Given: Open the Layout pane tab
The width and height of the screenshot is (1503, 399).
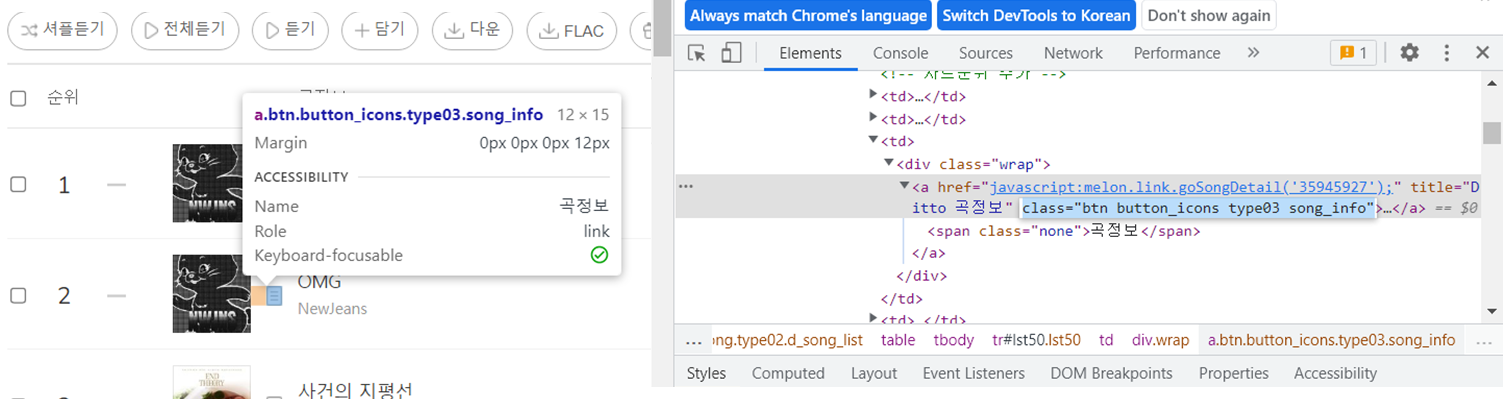Looking at the screenshot, I should (874, 373).
